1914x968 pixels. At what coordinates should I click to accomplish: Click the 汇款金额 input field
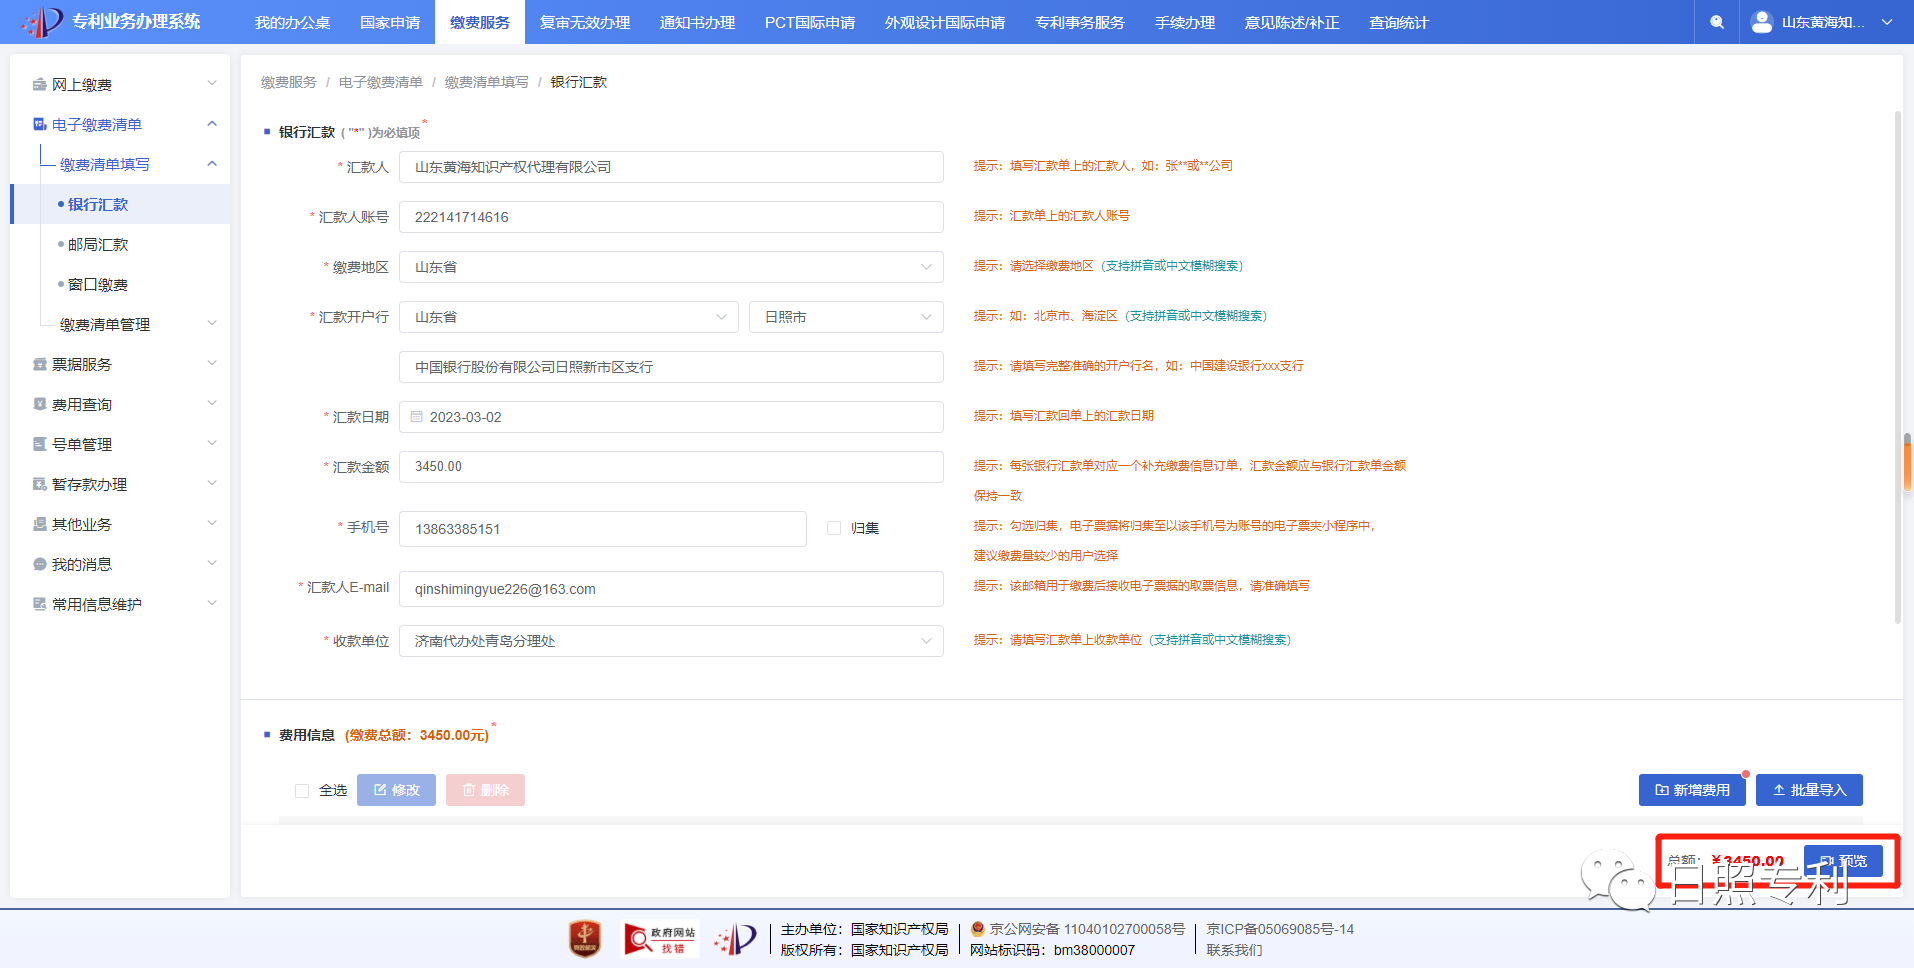pos(670,467)
